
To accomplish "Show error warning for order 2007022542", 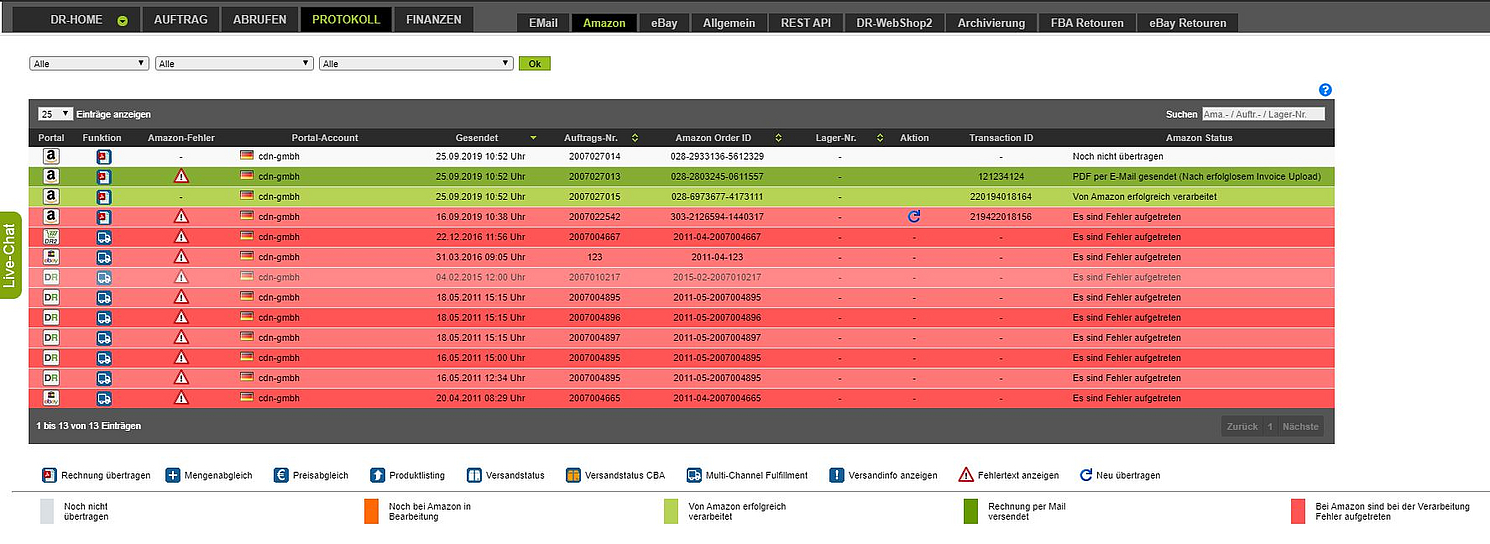I will click(x=181, y=216).
